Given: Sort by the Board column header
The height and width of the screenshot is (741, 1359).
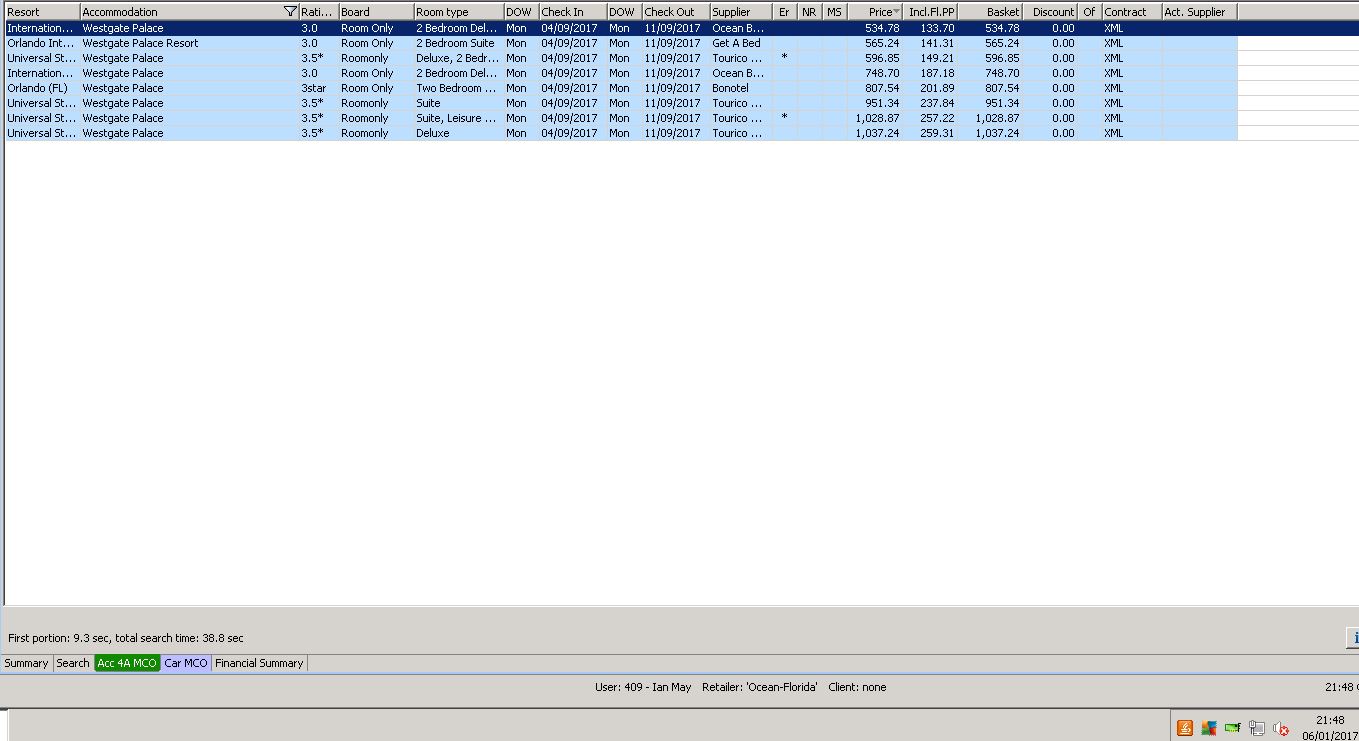Looking at the screenshot, I should click(376, 12).
